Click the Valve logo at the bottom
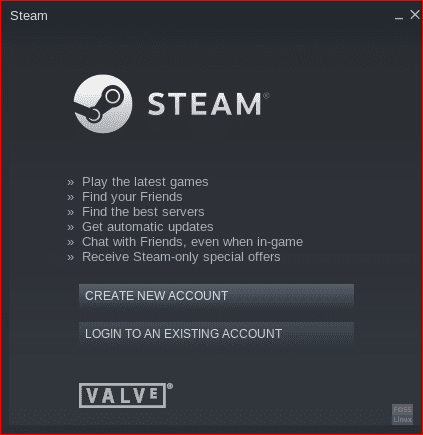The width and height of the screenshot is (423, 435). (x=122, y=395)
